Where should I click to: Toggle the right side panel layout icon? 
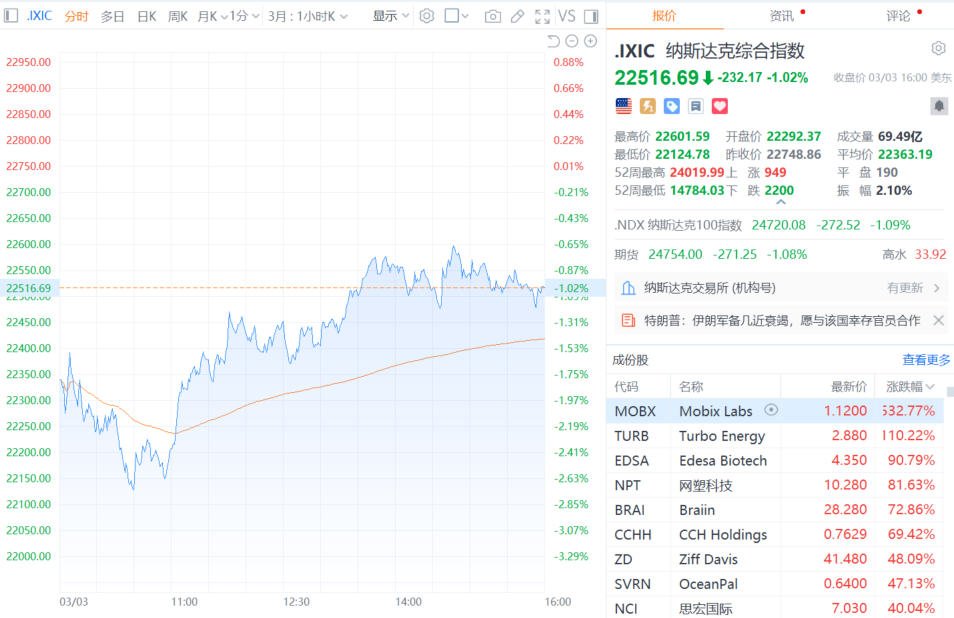tap(590, 16)
